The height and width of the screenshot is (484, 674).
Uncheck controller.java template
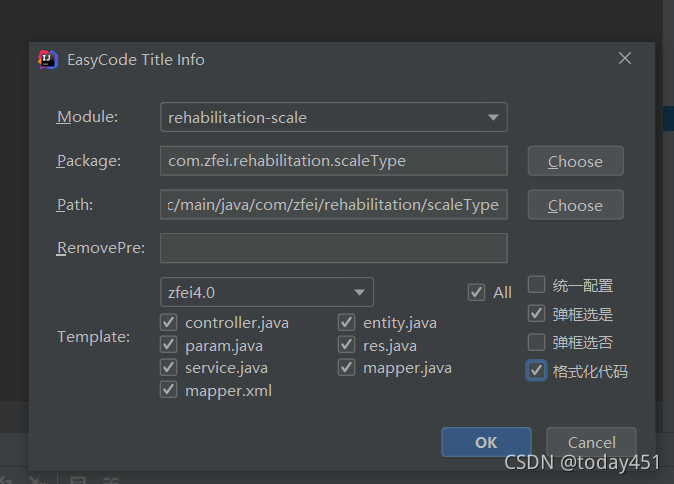click(168, 322)
